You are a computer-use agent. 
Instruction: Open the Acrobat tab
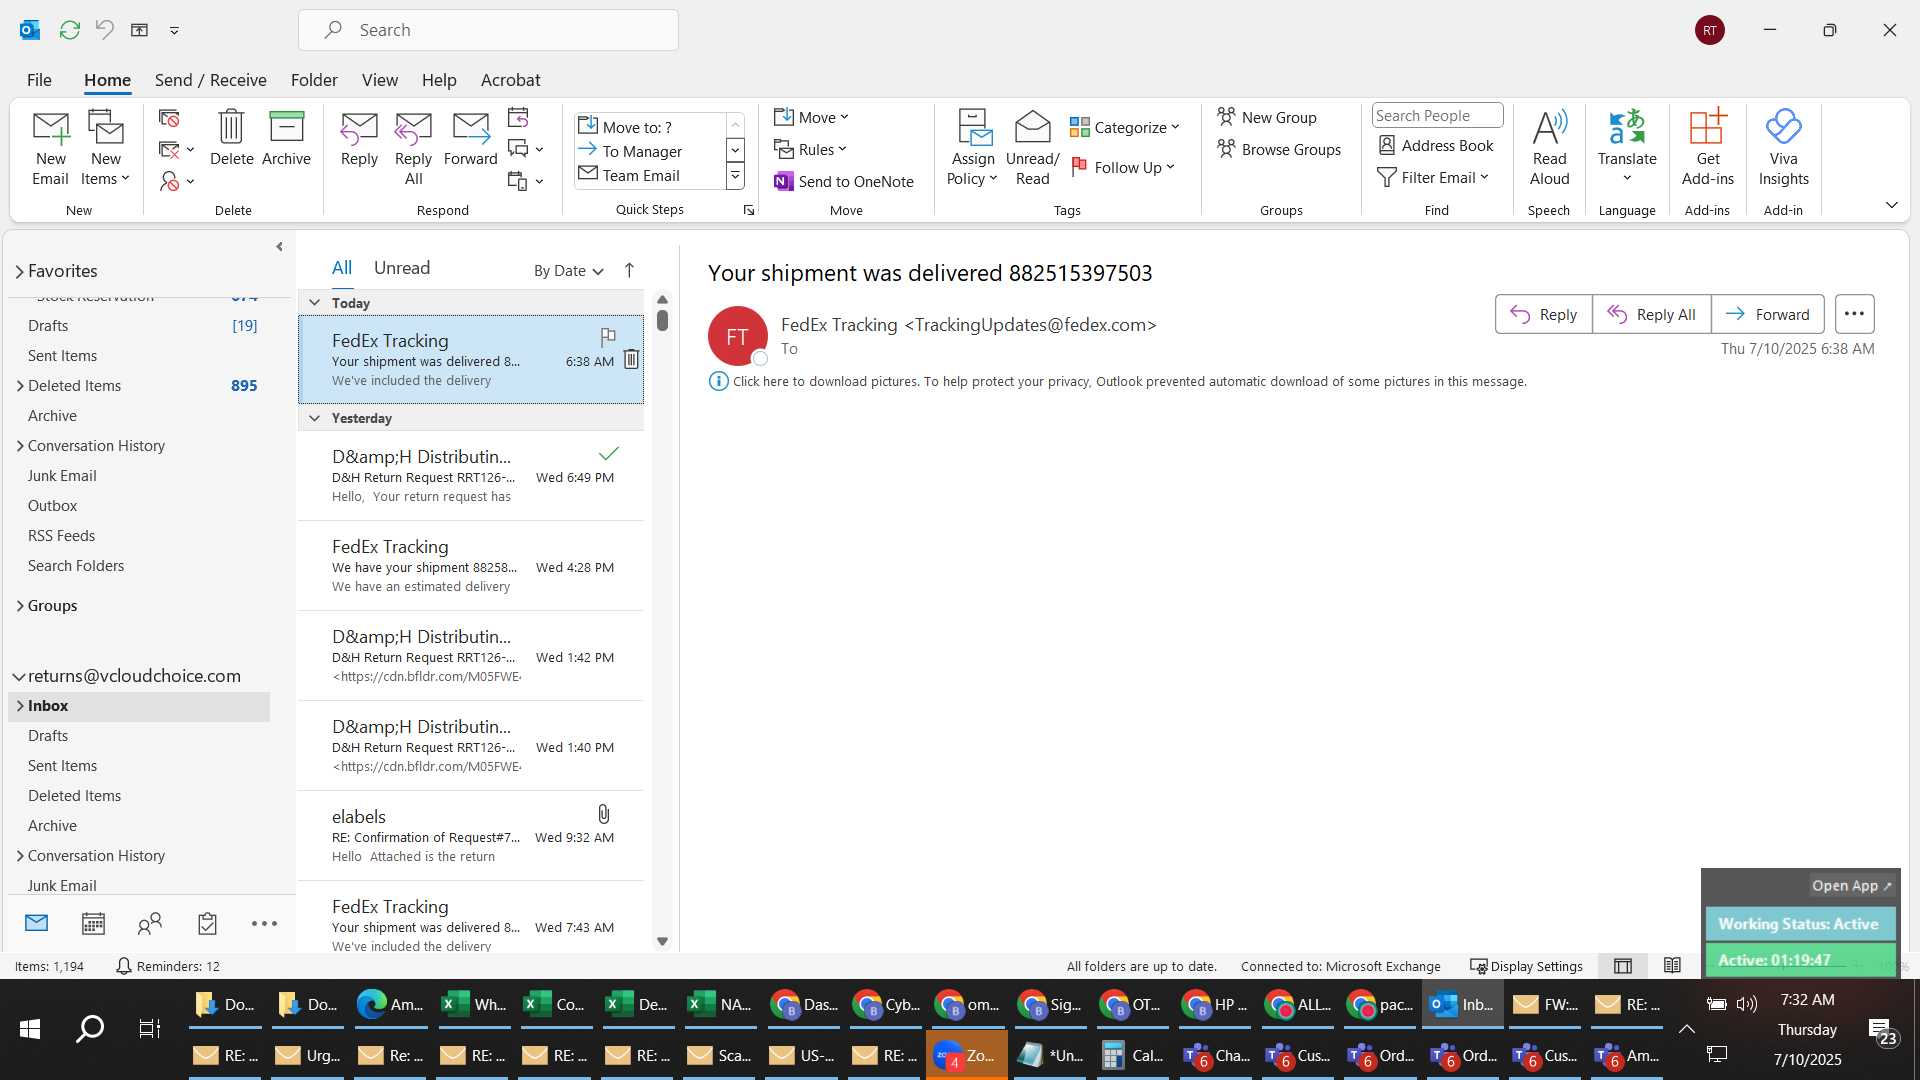510,80
